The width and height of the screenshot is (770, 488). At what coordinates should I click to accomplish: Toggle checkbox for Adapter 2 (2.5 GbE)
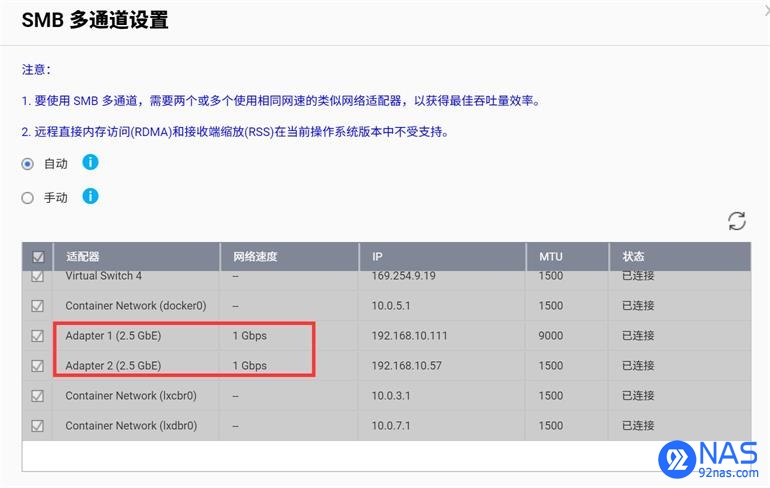37,366
